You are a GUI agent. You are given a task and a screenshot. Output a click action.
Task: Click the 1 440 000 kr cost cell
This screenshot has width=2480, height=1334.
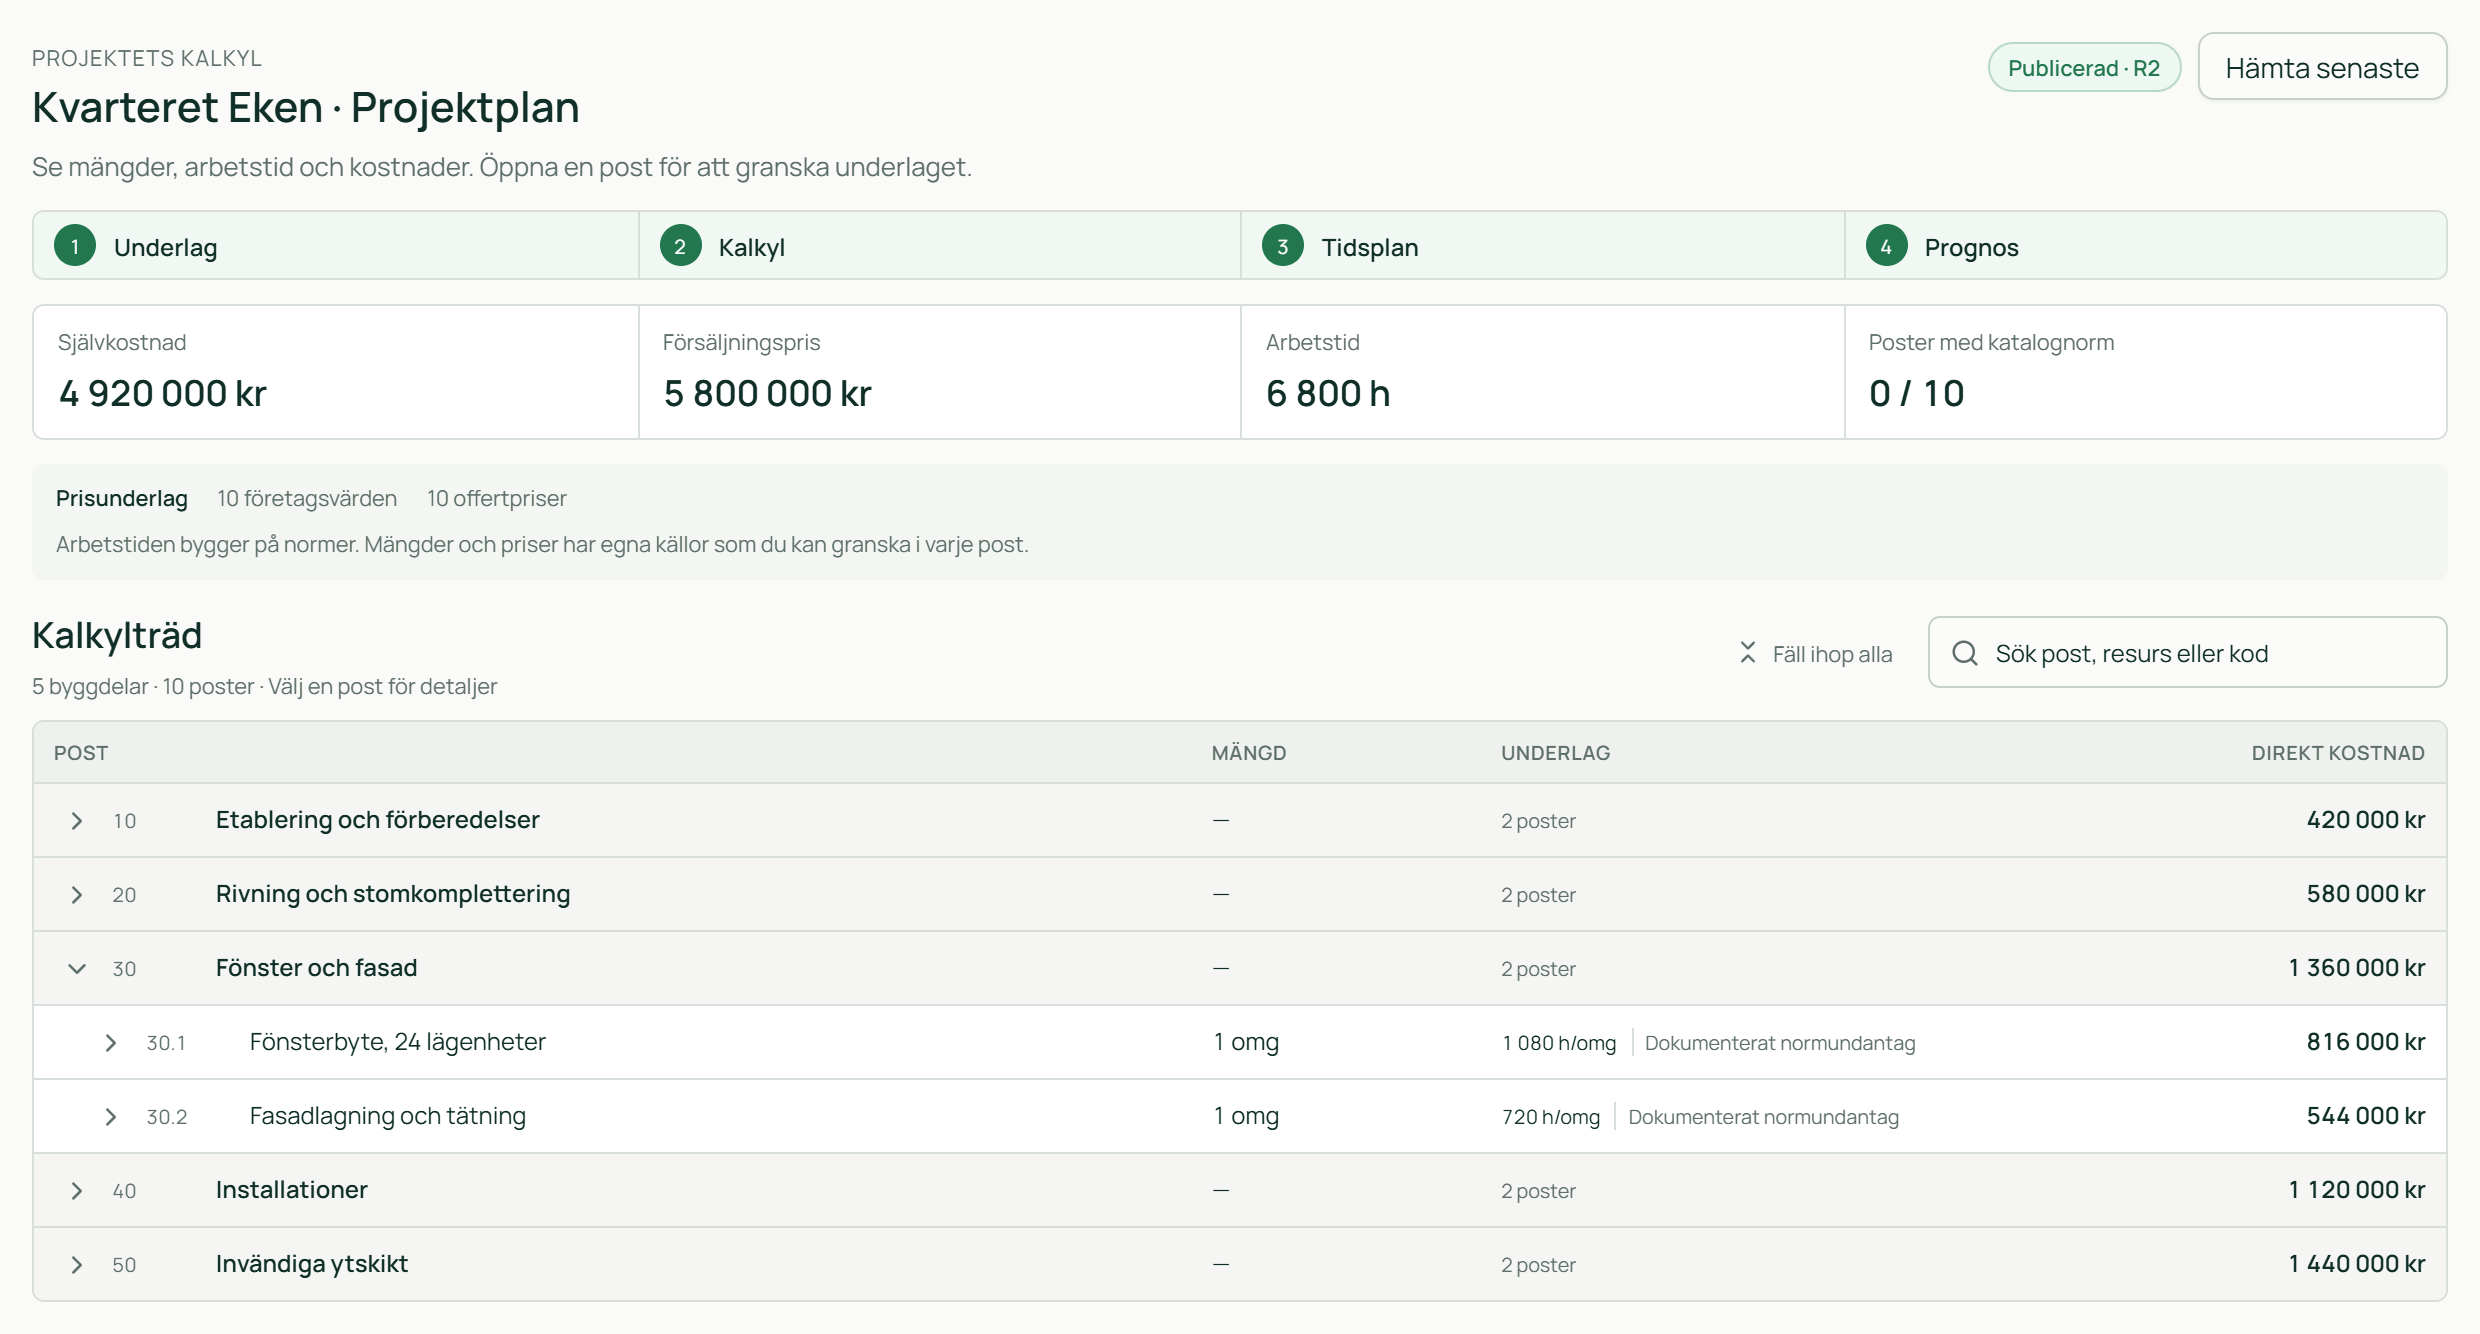(x=2357, y=1264)
